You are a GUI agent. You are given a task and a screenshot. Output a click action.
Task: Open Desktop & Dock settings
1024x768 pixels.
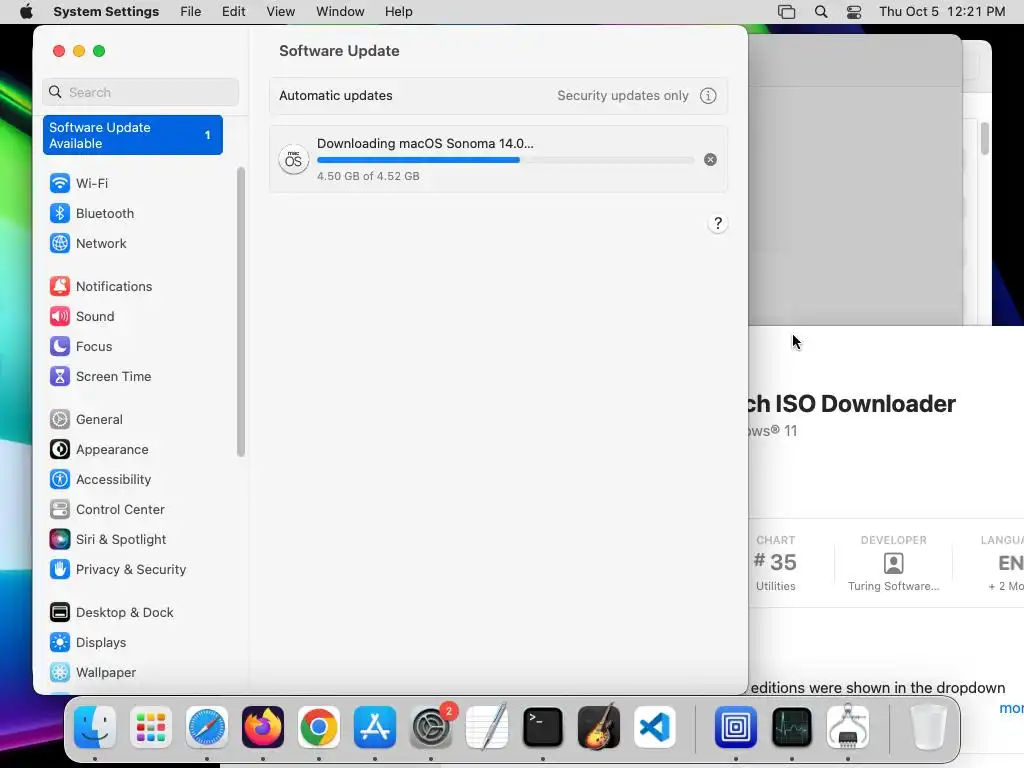(111, 613)
